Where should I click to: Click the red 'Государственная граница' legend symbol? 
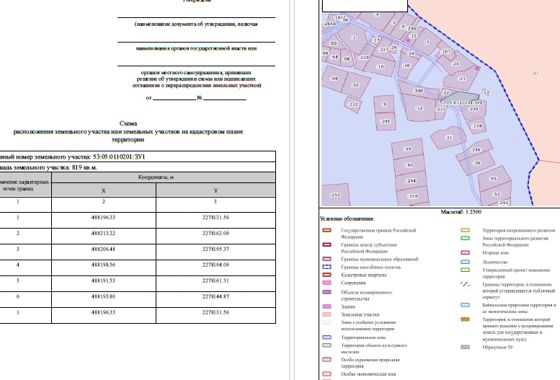coord(327,230)
